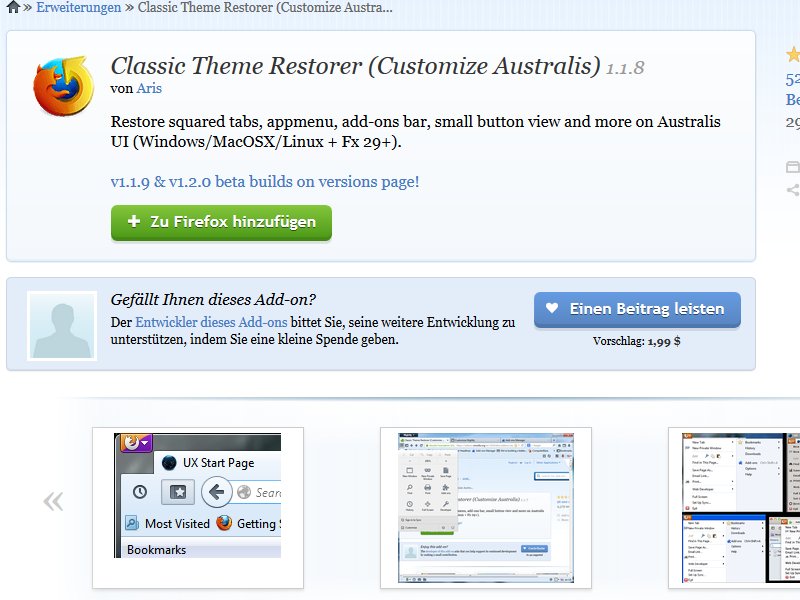
Task: Click the Gefällt Ihnen dieses Add-on? heading
Action: tap(213, 299)
